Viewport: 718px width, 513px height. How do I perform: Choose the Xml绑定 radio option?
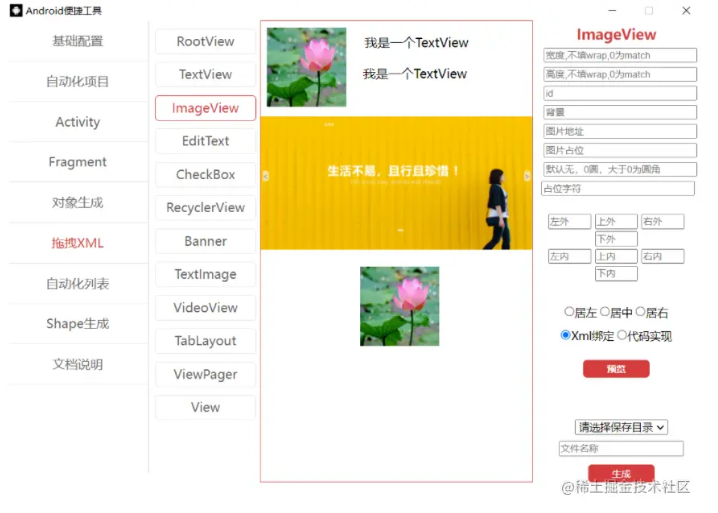[x=566, y=335]
